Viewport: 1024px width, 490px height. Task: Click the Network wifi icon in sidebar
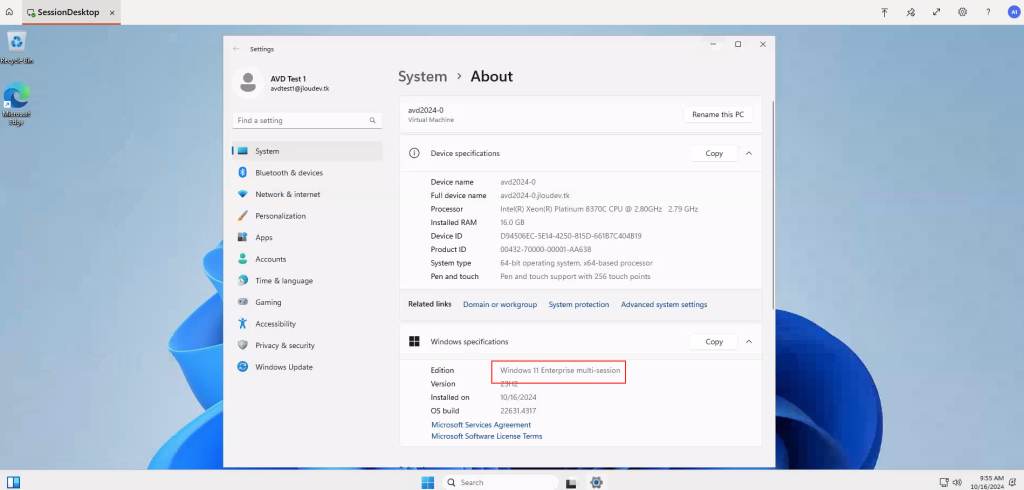coord(243,194)
